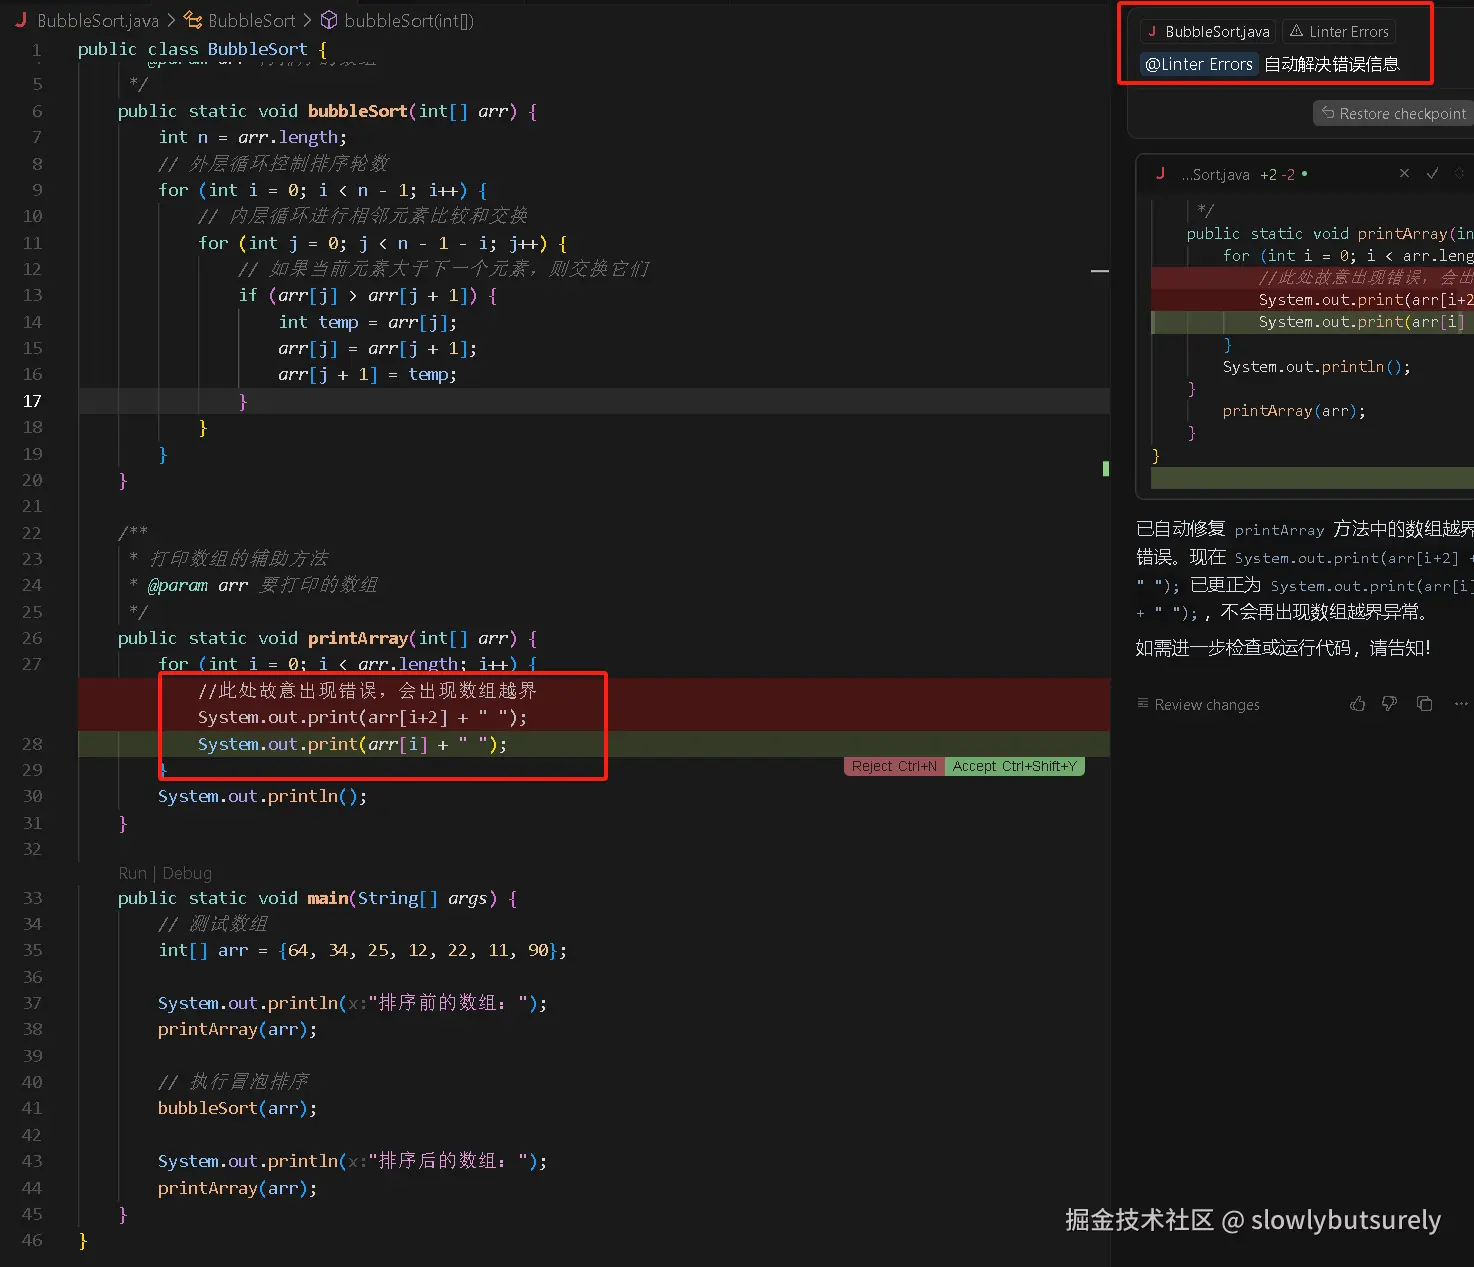Click Restore checkpoint button
The height and width of the screenshot is (1267, 1474).
pyautogui.click(x=1393, y=113)
